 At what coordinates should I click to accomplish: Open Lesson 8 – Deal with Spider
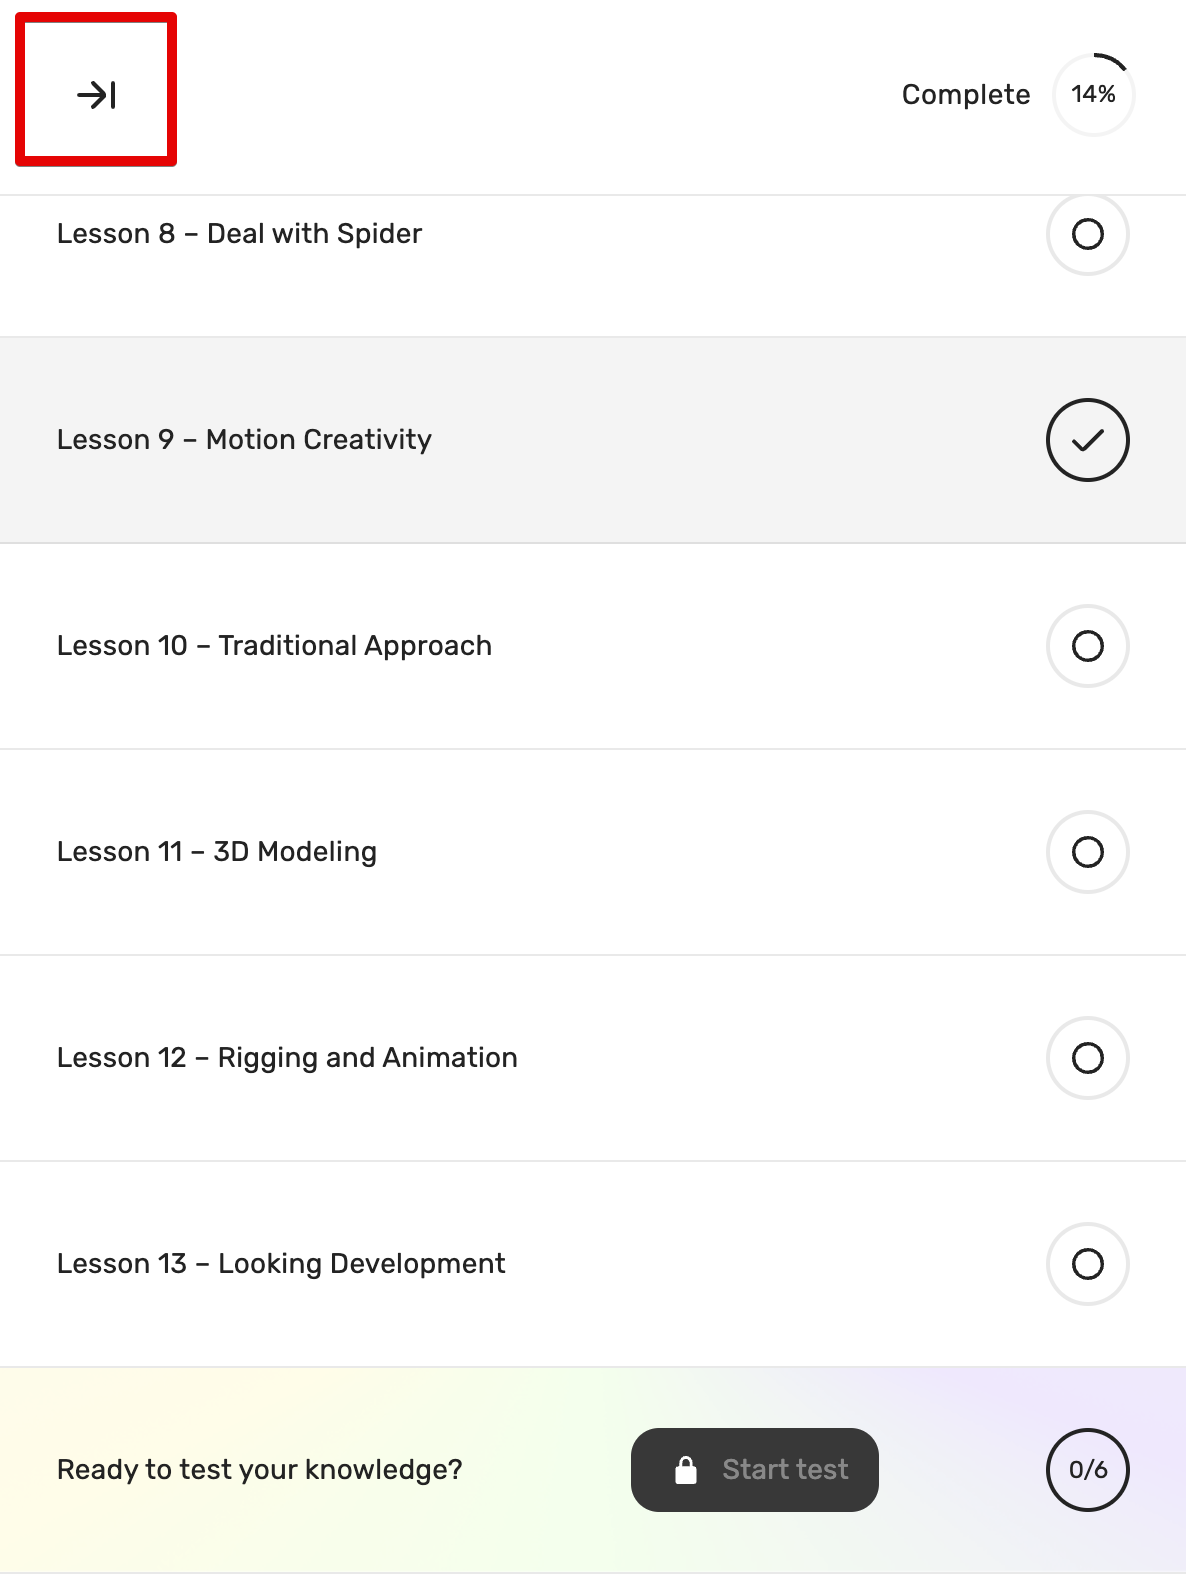(x=239, y=234)
